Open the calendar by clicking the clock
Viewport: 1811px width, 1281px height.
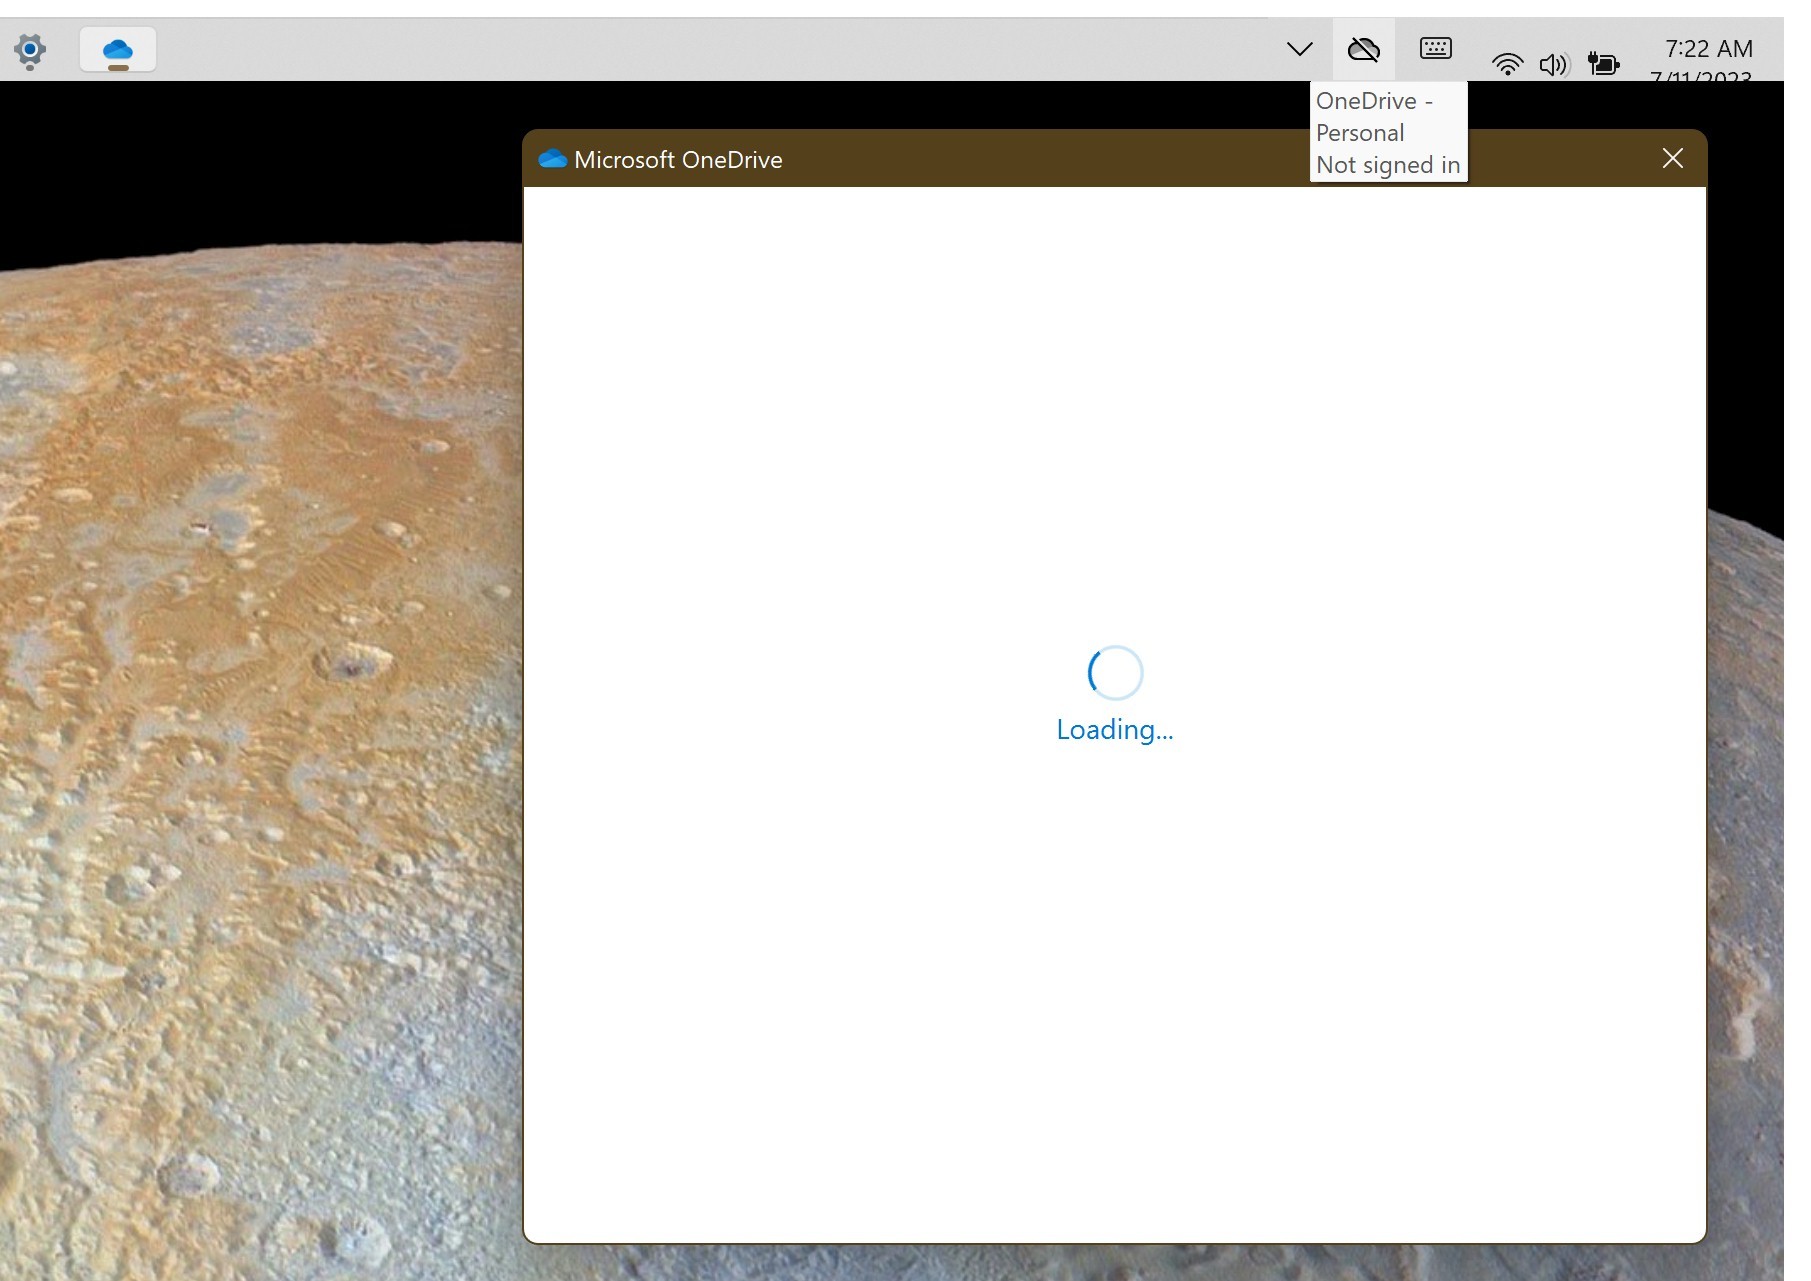click(x=1707, y=48)
